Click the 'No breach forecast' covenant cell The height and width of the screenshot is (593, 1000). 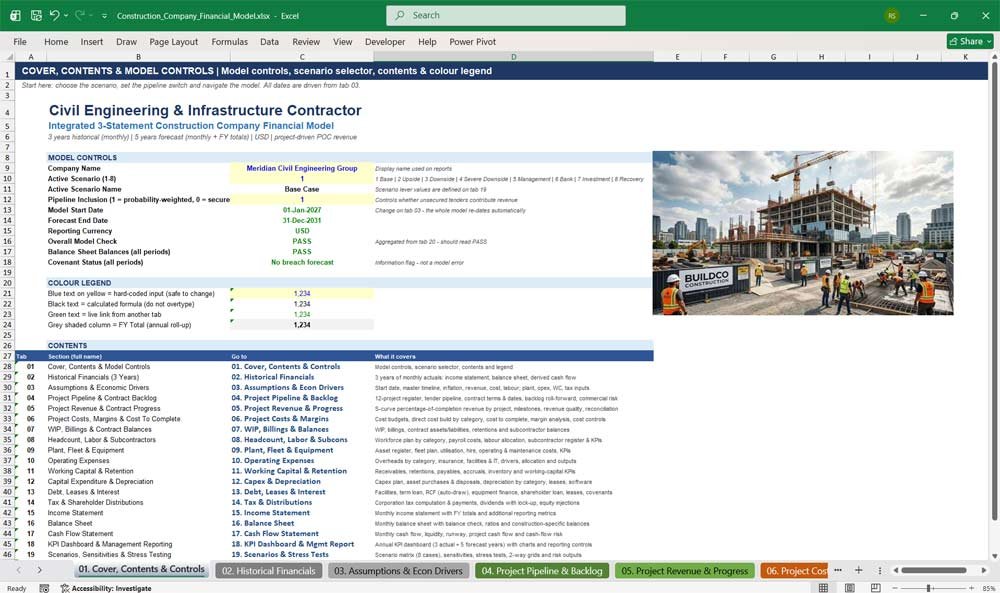point(302,262)
